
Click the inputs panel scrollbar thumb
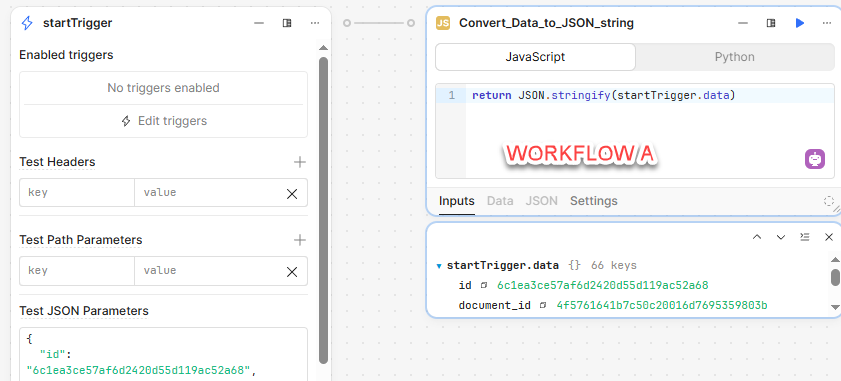(835, 277)
